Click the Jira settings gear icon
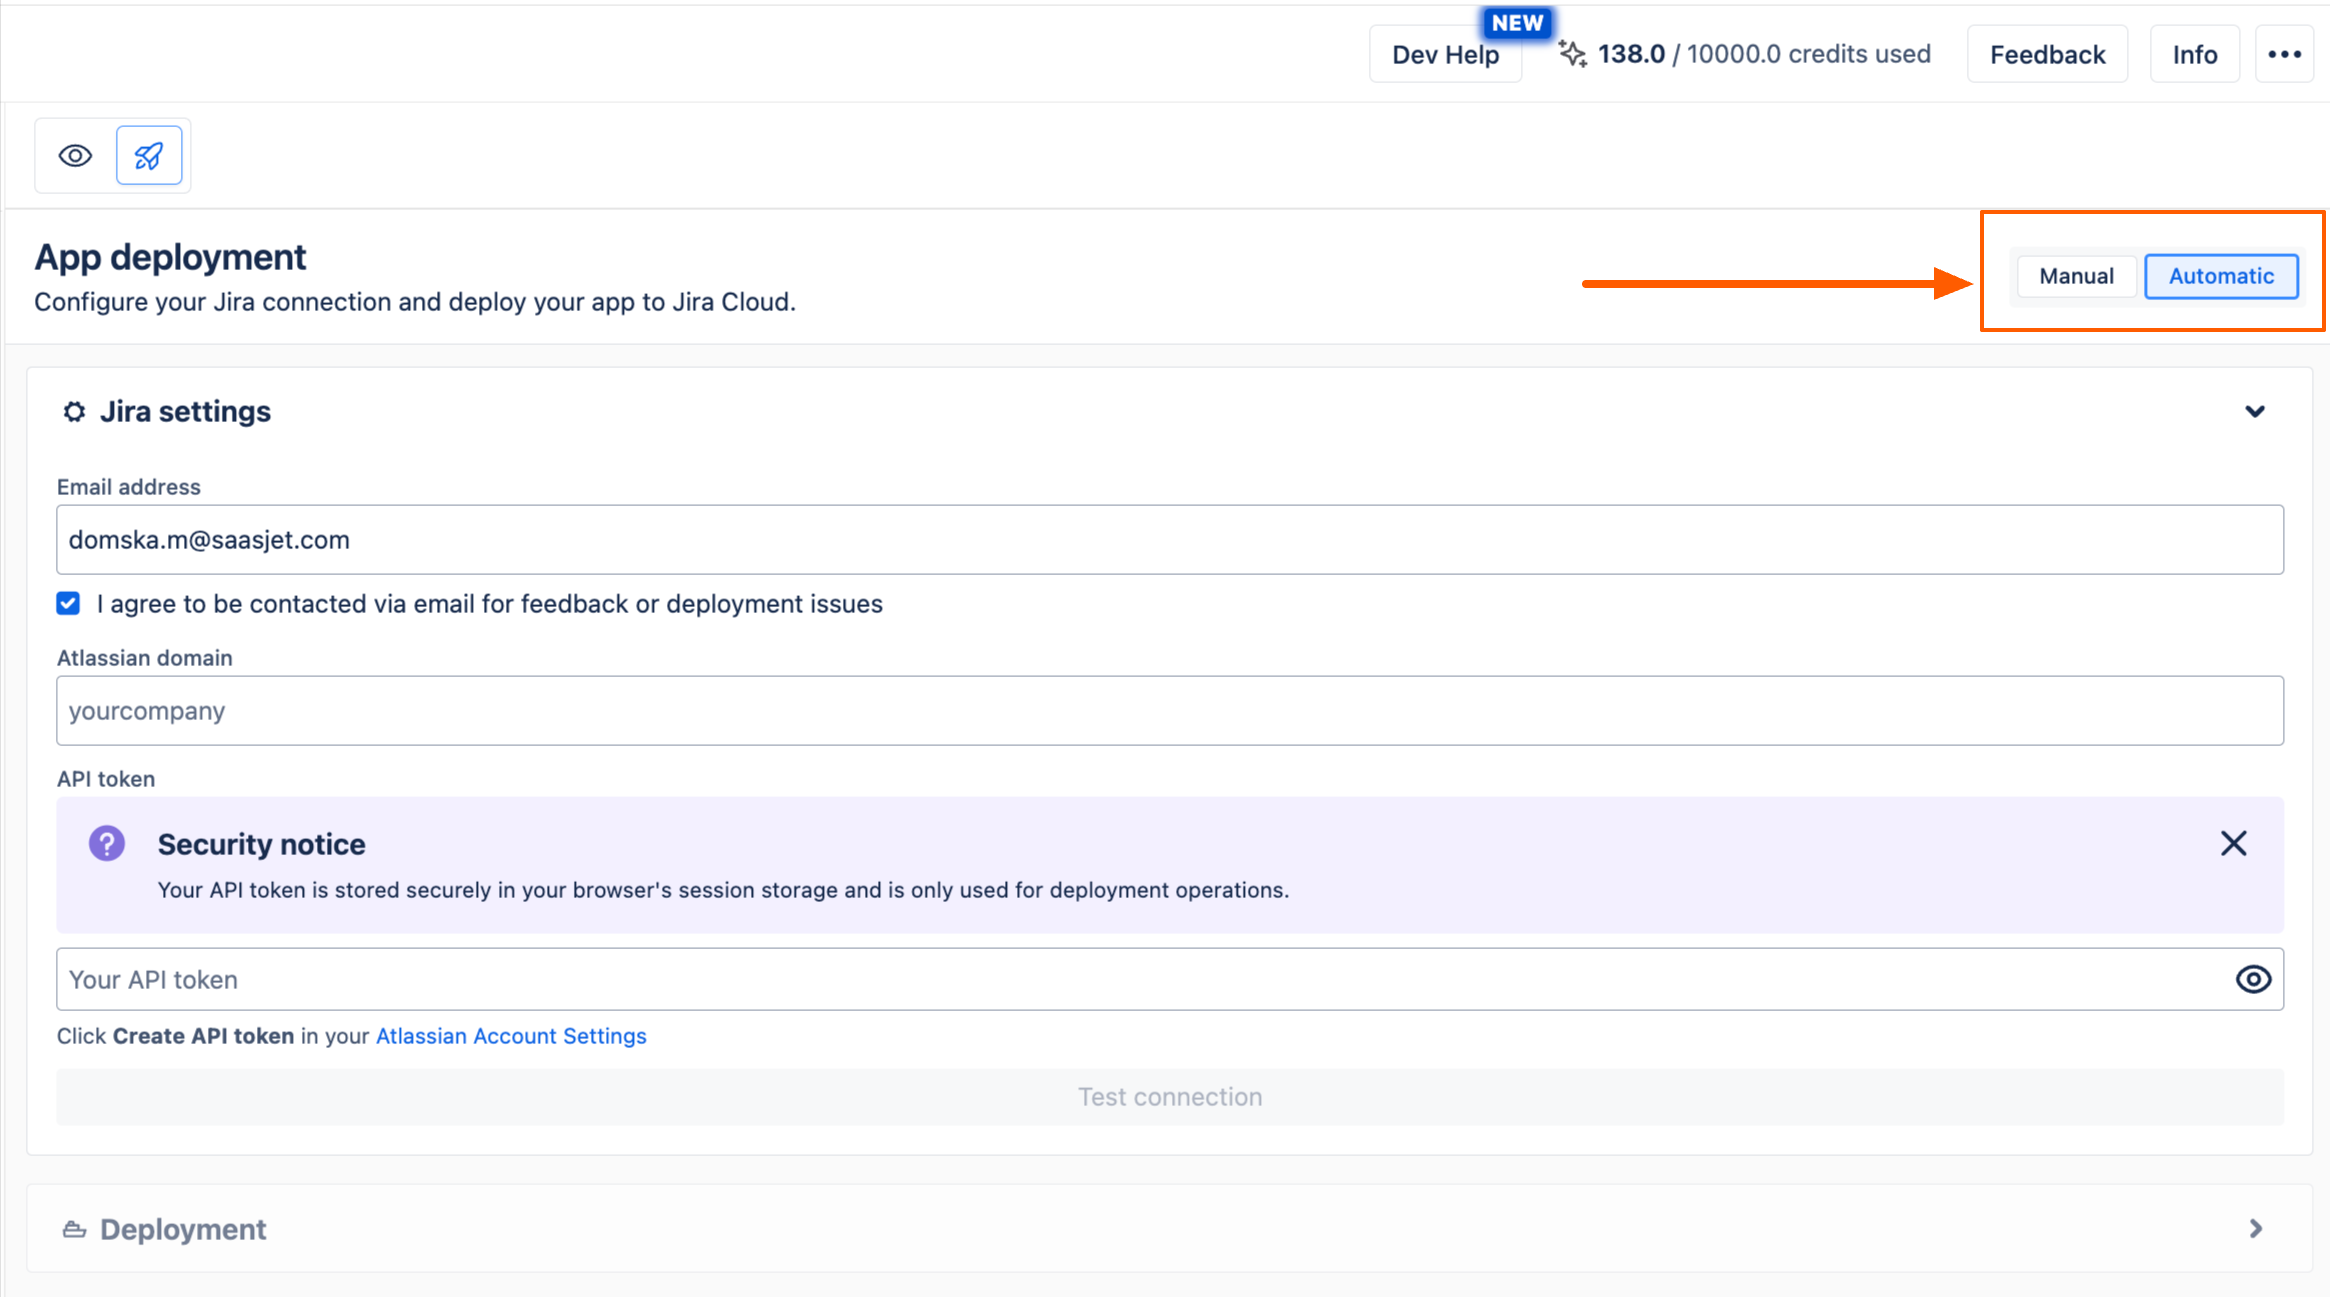2330x1297 pixels. [x=74, y=412]
